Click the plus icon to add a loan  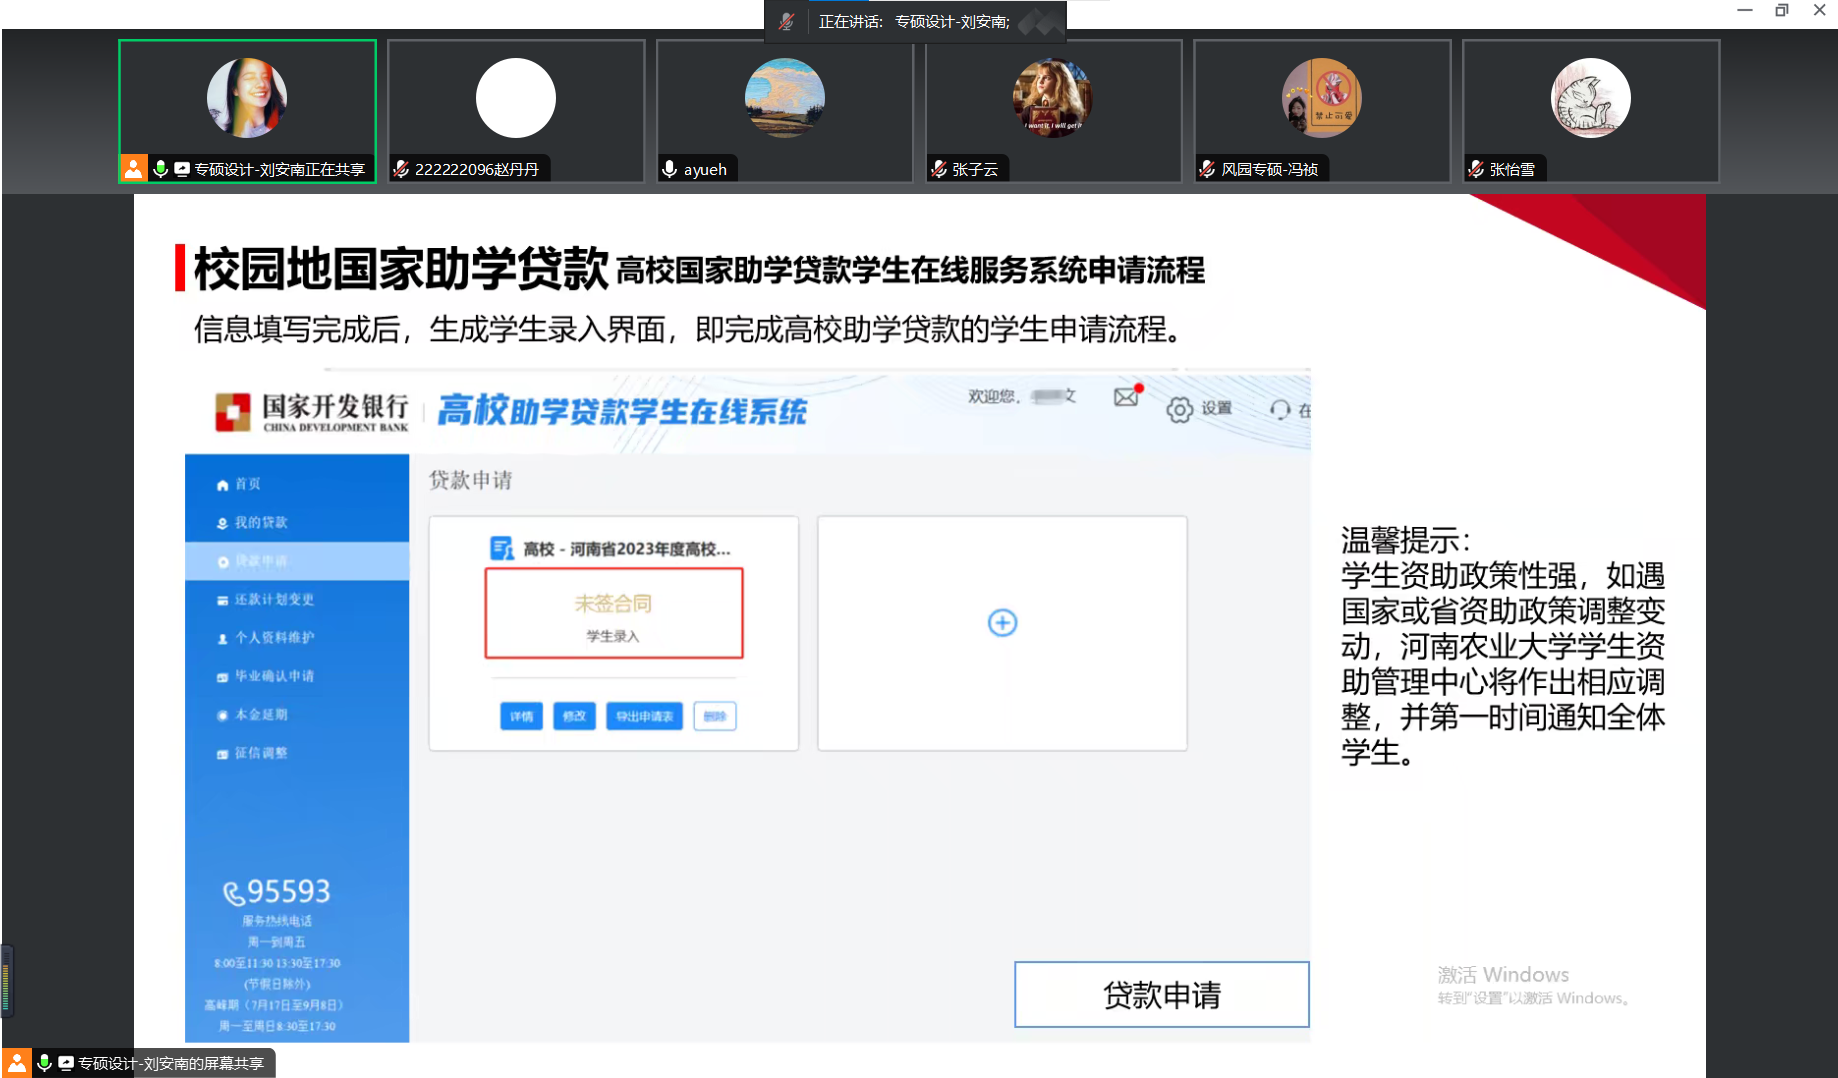tap(1002, 623)
